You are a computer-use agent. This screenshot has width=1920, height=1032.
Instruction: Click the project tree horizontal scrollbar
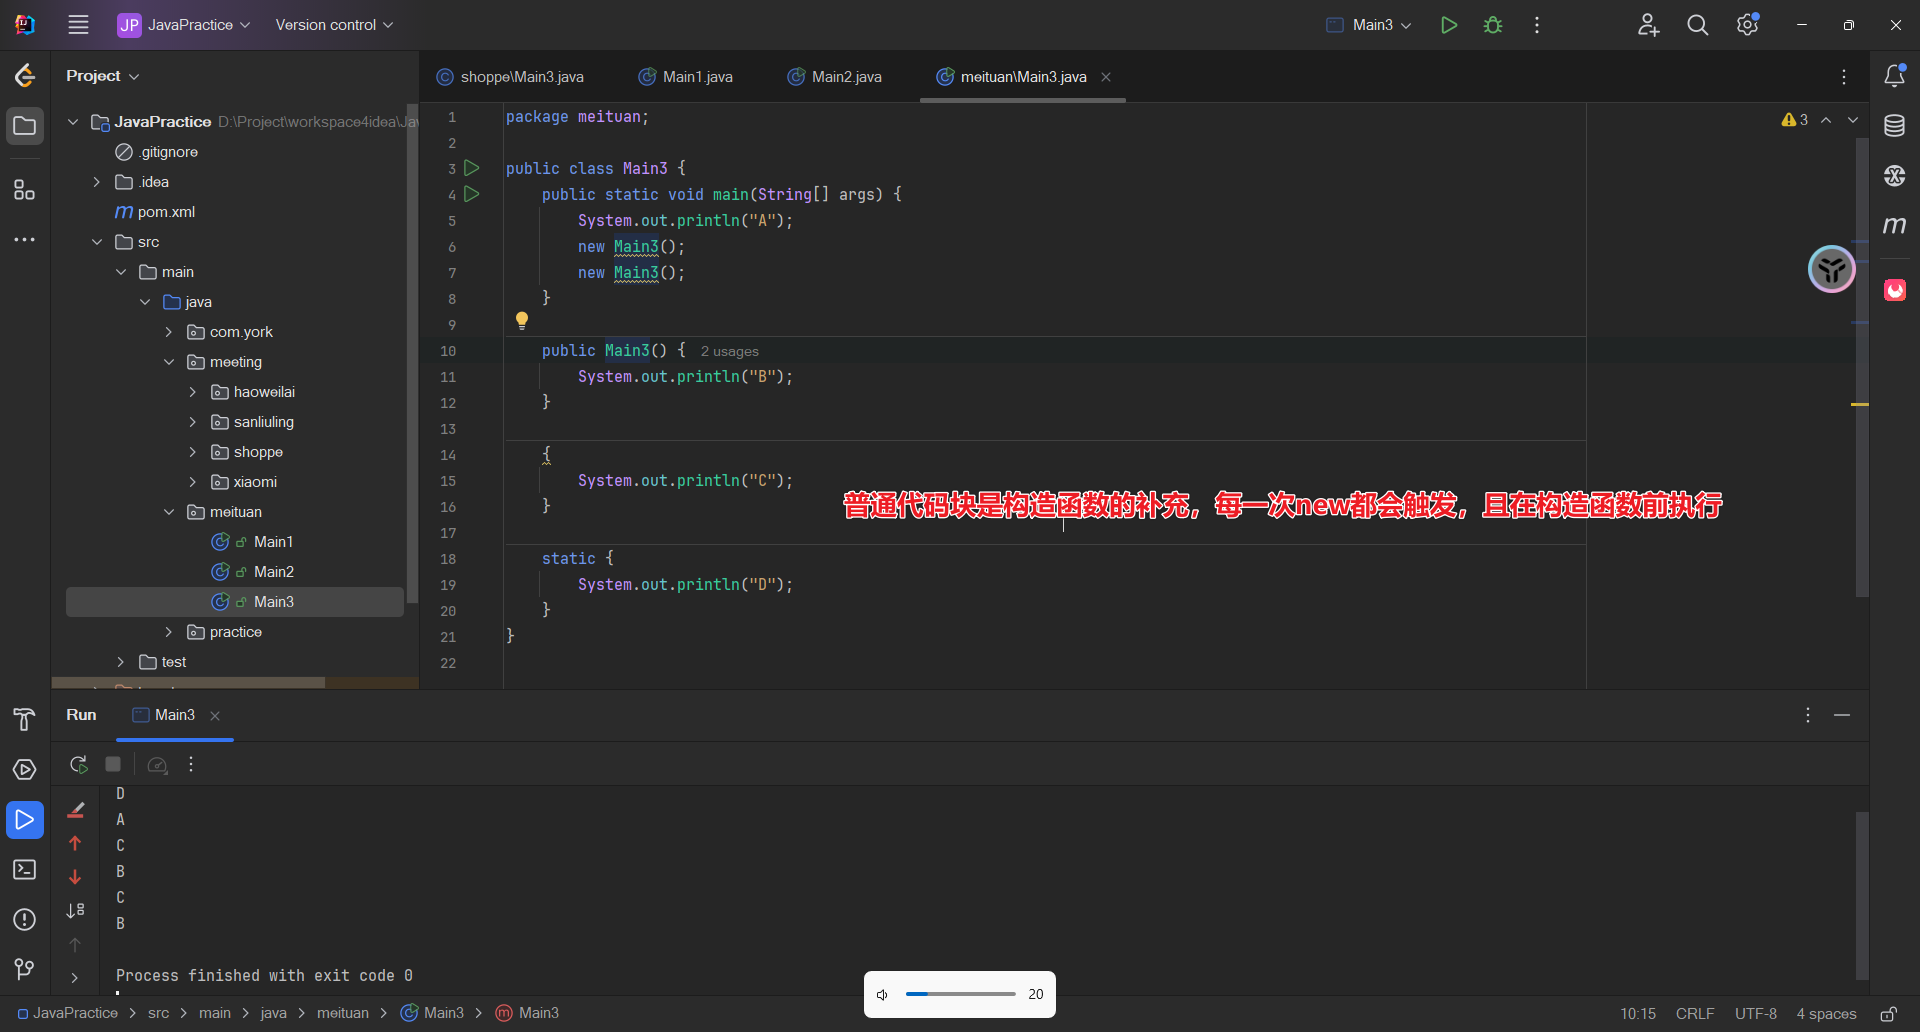[188, 683]
